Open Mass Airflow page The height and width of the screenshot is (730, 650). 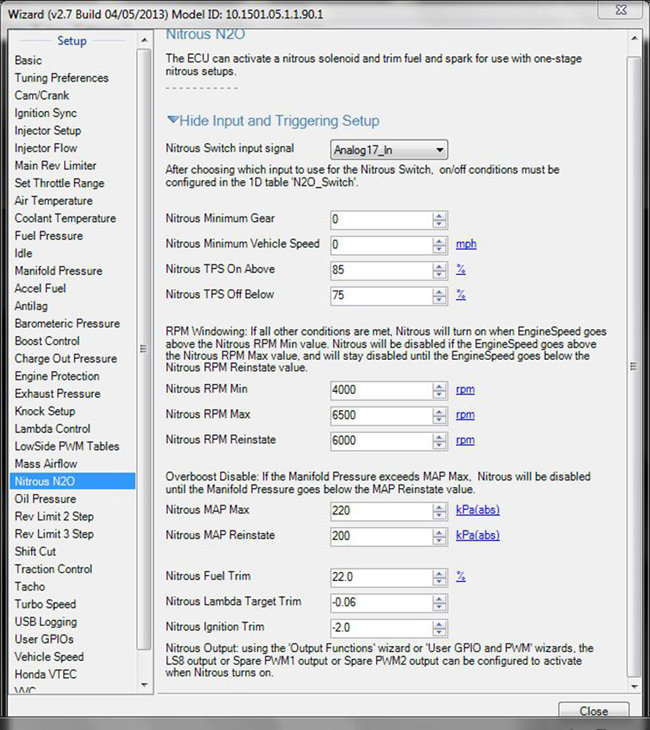pos(46,464)
